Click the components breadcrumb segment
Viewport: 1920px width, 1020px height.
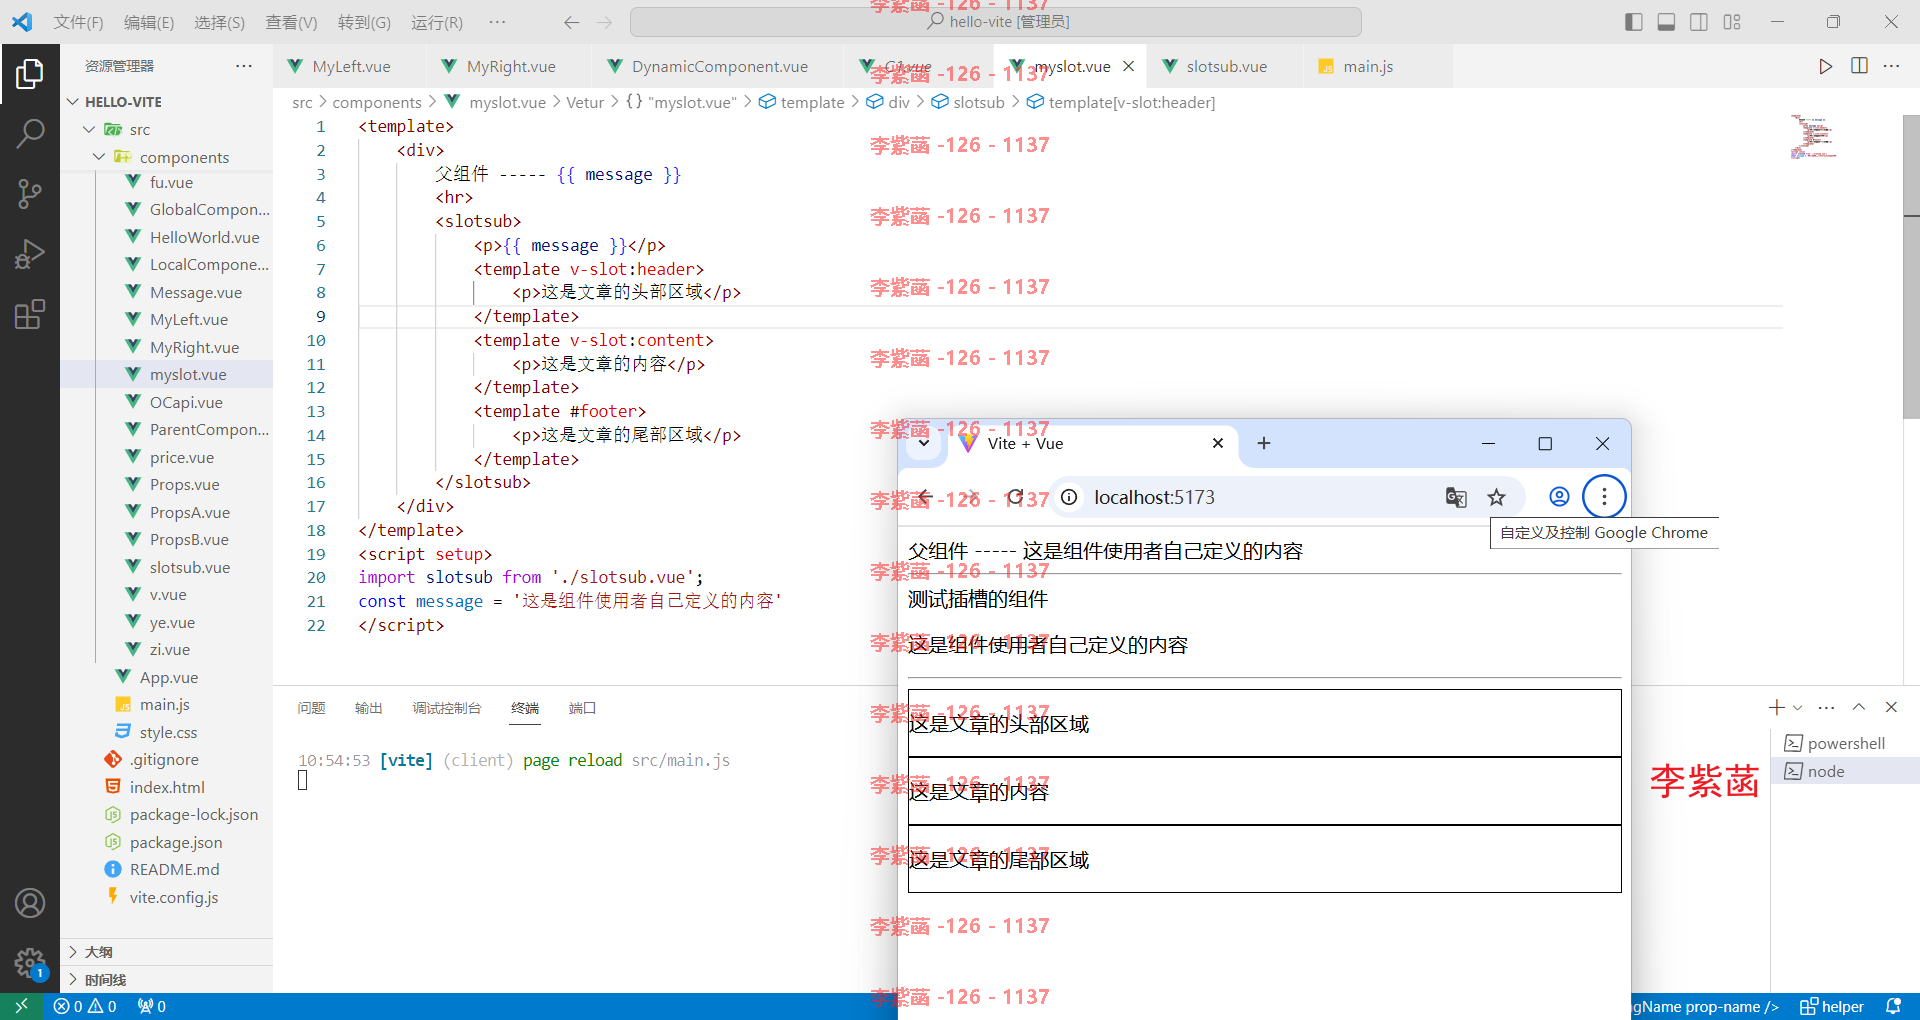[377, 102]
